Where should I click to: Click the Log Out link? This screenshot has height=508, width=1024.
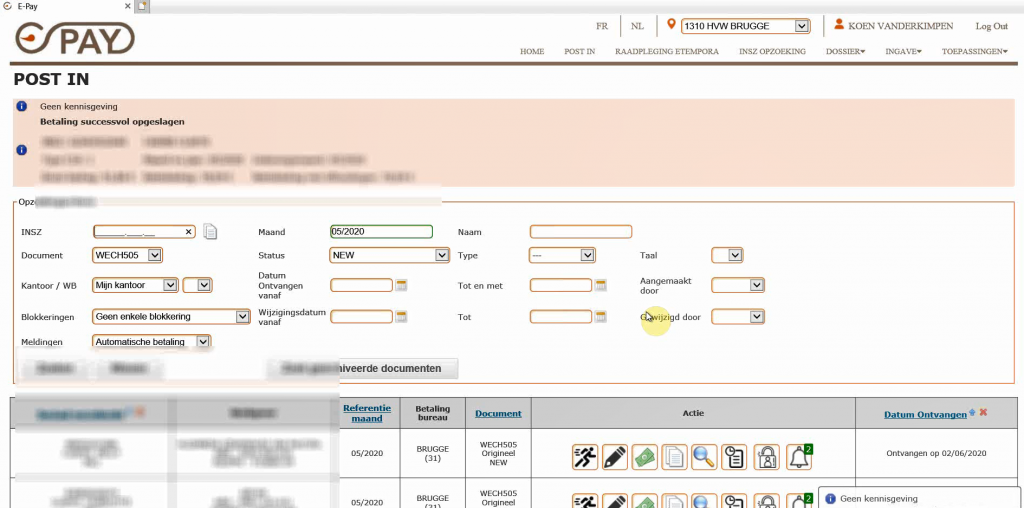click(x=991, y=26)
